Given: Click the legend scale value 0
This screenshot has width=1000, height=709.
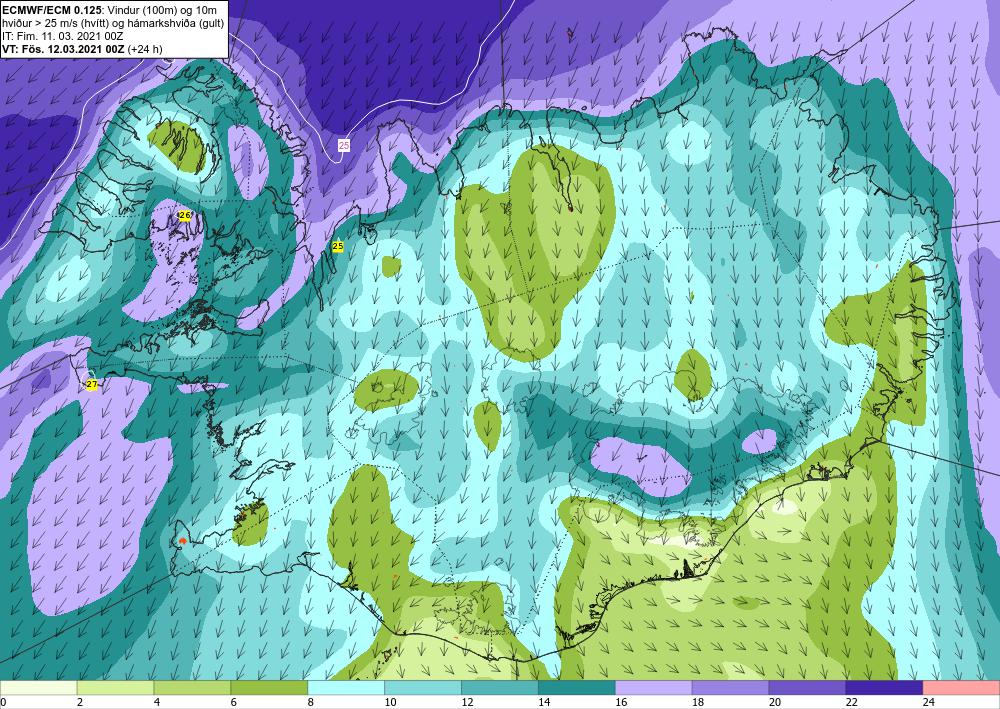Looking at the screenshot, I should pyautogui.click(x=3, y=703).
